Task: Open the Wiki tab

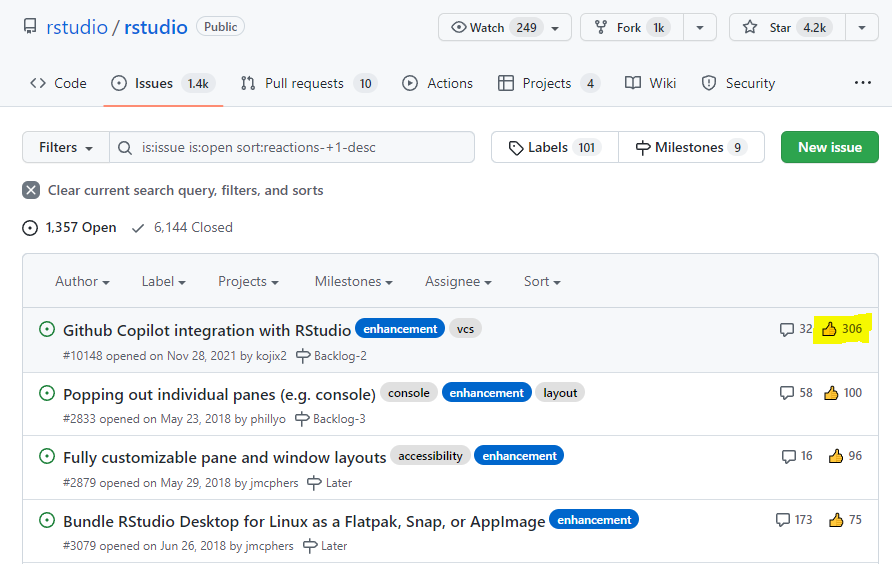Action: click(651, 83)
